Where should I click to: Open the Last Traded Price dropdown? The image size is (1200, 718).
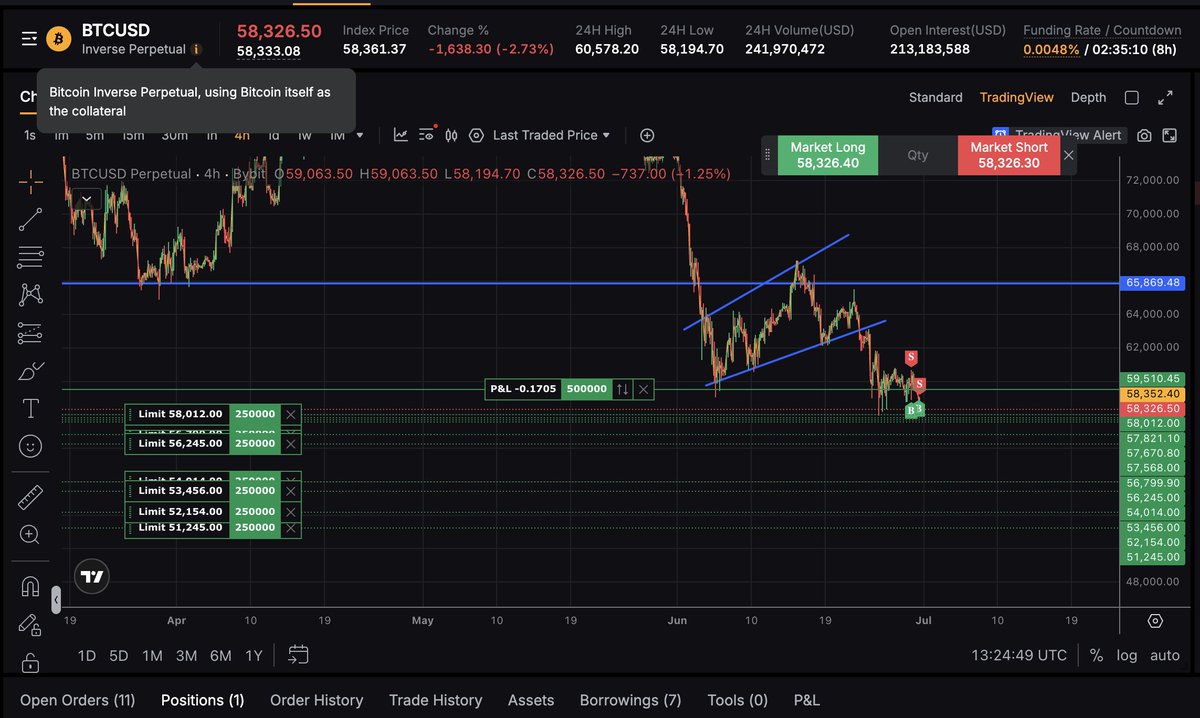pos(551,135)
